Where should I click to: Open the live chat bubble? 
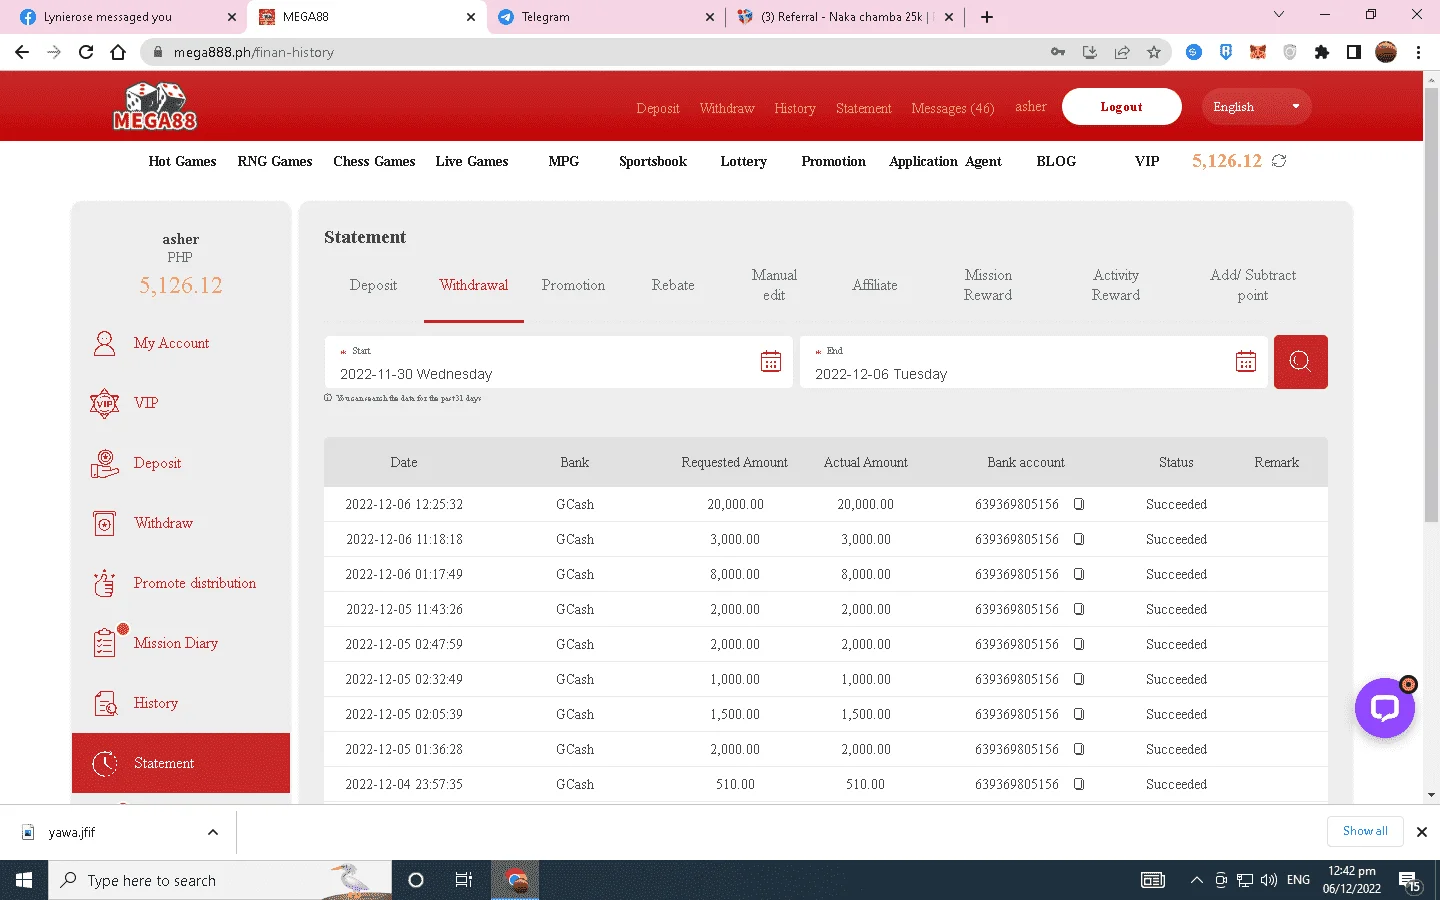[1385, 708]
